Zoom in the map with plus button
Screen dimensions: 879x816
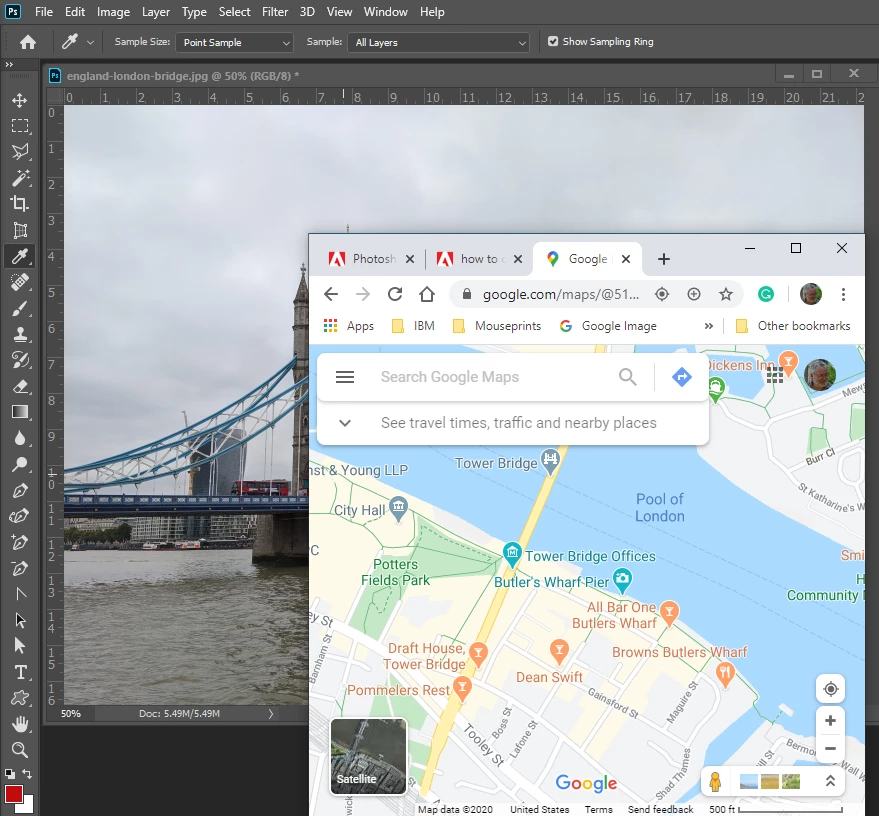830,721
